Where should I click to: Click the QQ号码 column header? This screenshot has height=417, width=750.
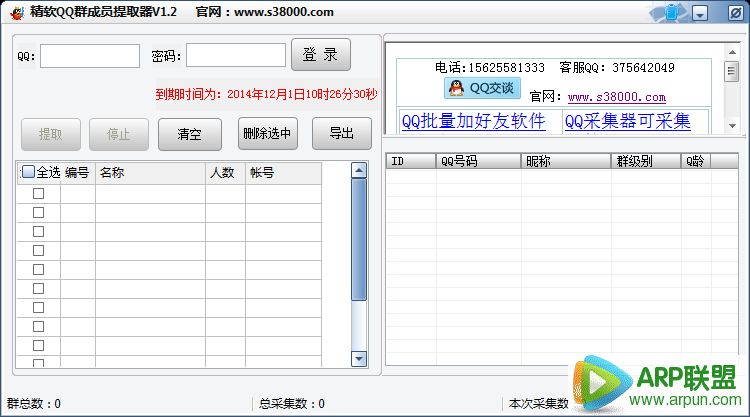click(x=477, y=160)
